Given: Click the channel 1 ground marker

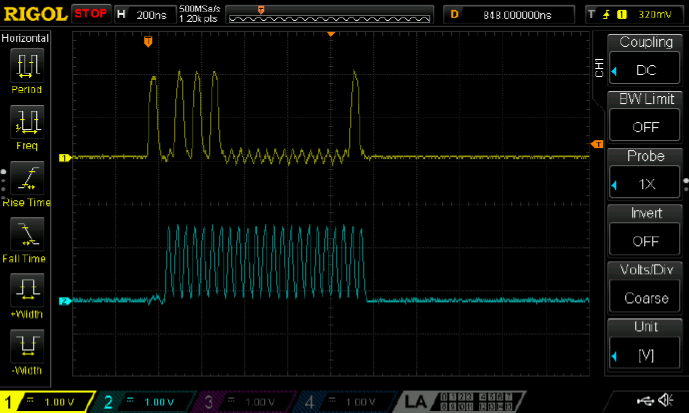Looking at the screenshot, I should click(65, 158).
